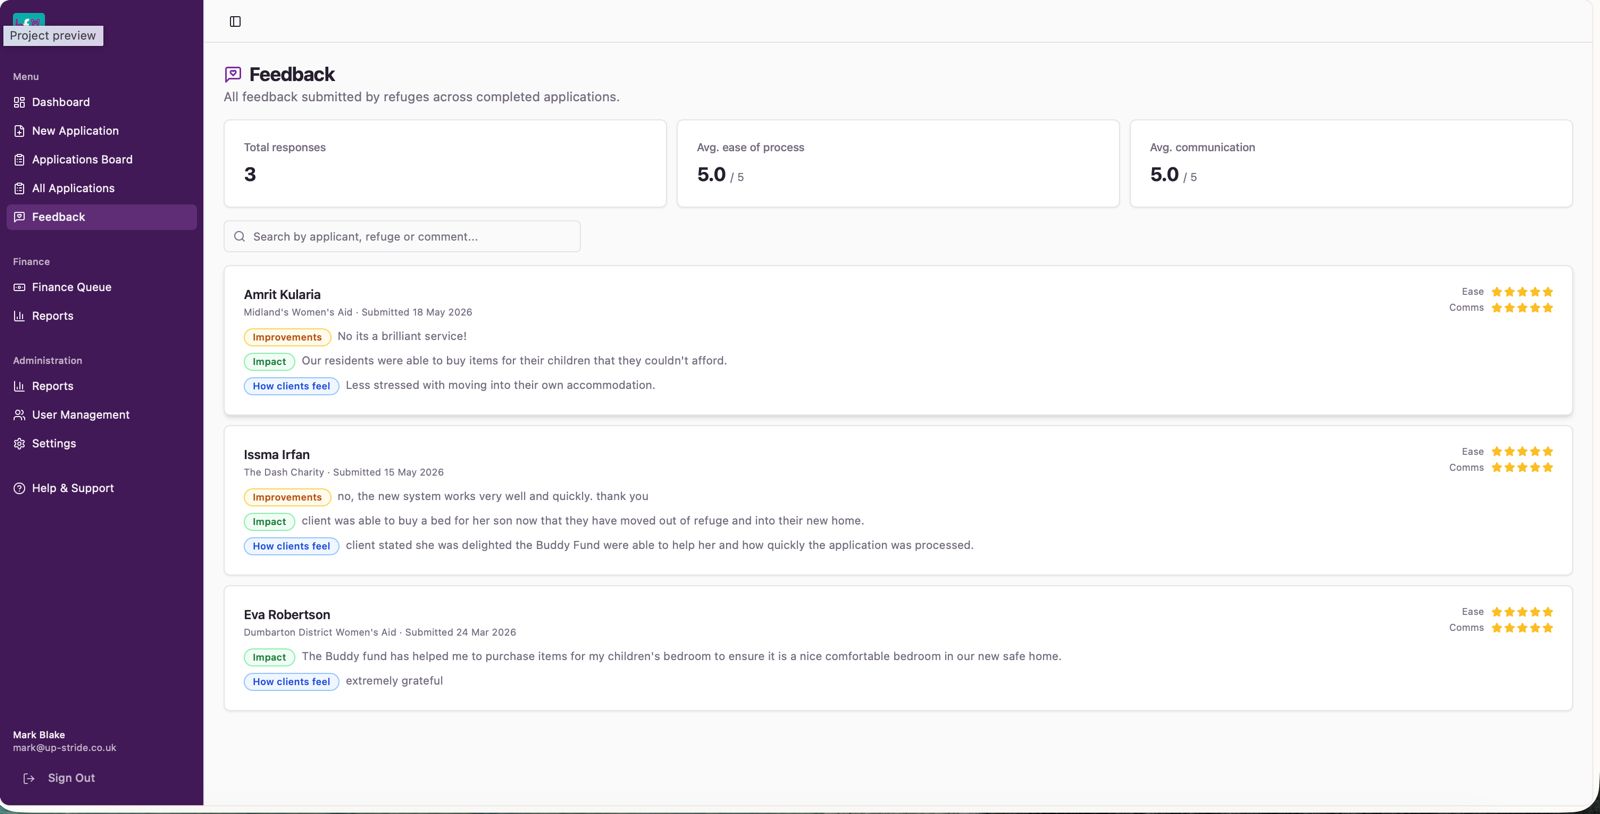Screen dimensions: 1600x814
Task: Click "extremely grateful" comment
Action: point(394,681)
